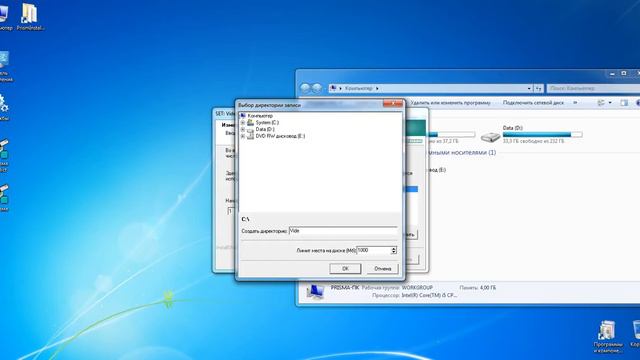Select DVD RW дисковод (E:) in the tree

click(280, 136)
